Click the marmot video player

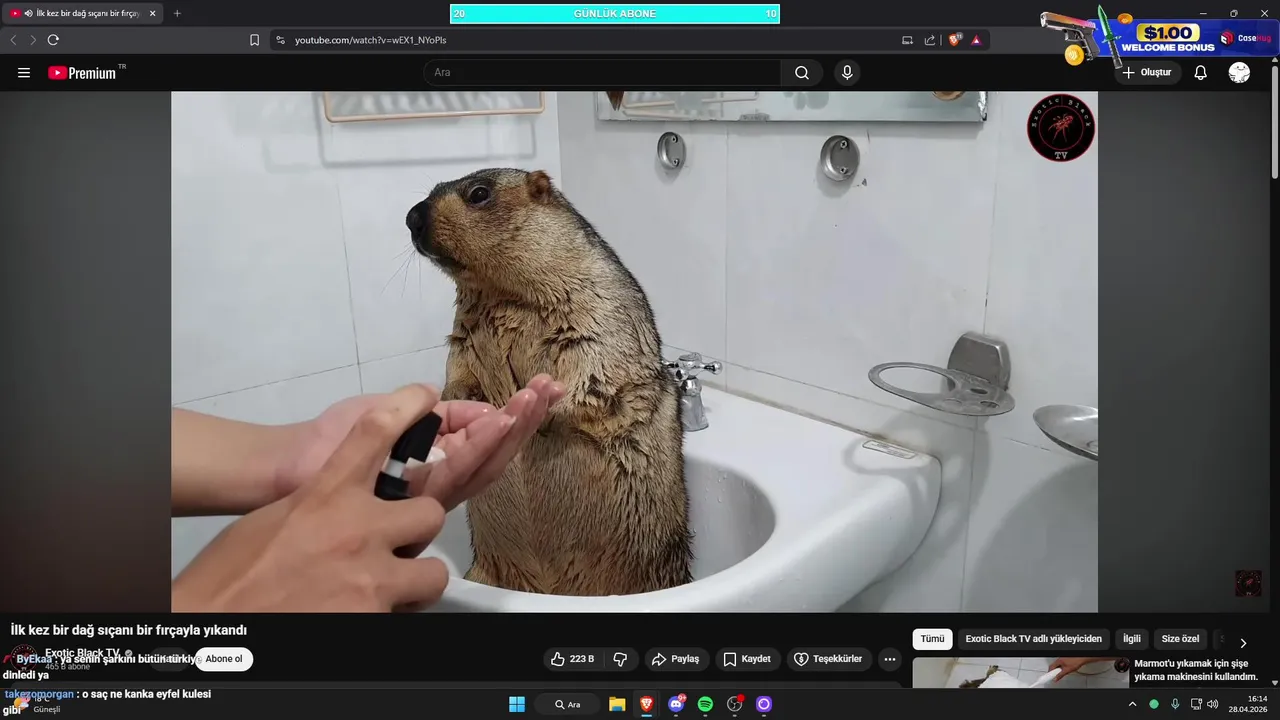634,352
